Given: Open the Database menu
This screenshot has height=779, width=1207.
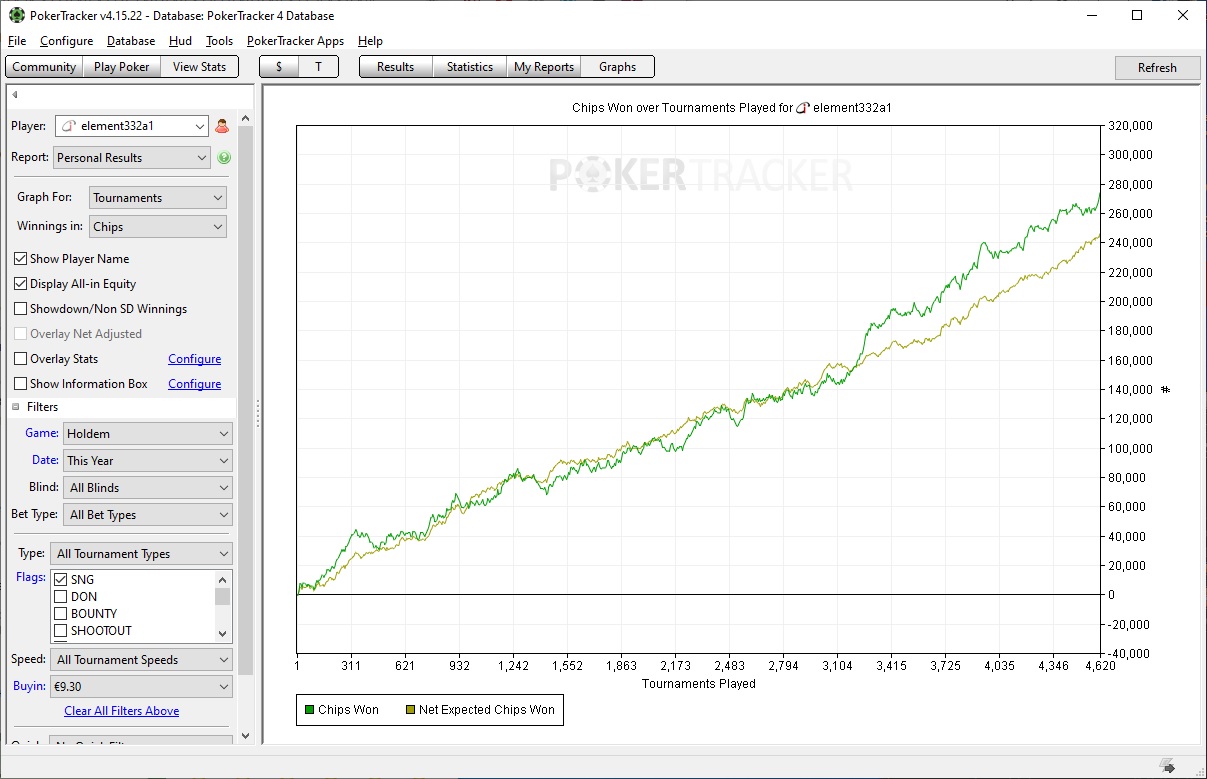Looking at the screenshot, I should tap(131, 41).
